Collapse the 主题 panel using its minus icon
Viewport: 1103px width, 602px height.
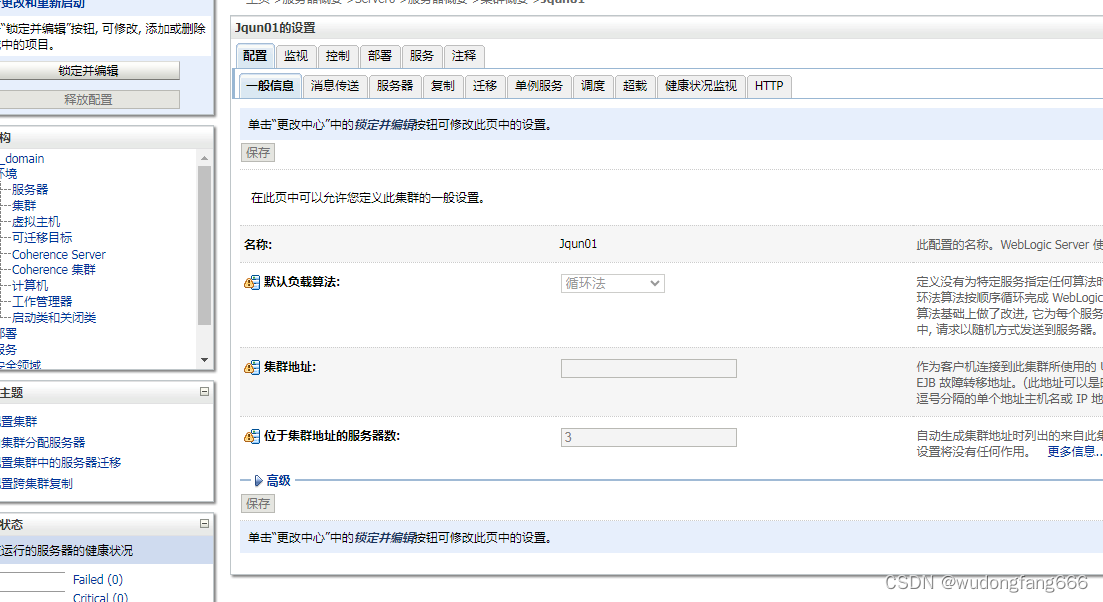pyautogui.click(x=205, y=392)
